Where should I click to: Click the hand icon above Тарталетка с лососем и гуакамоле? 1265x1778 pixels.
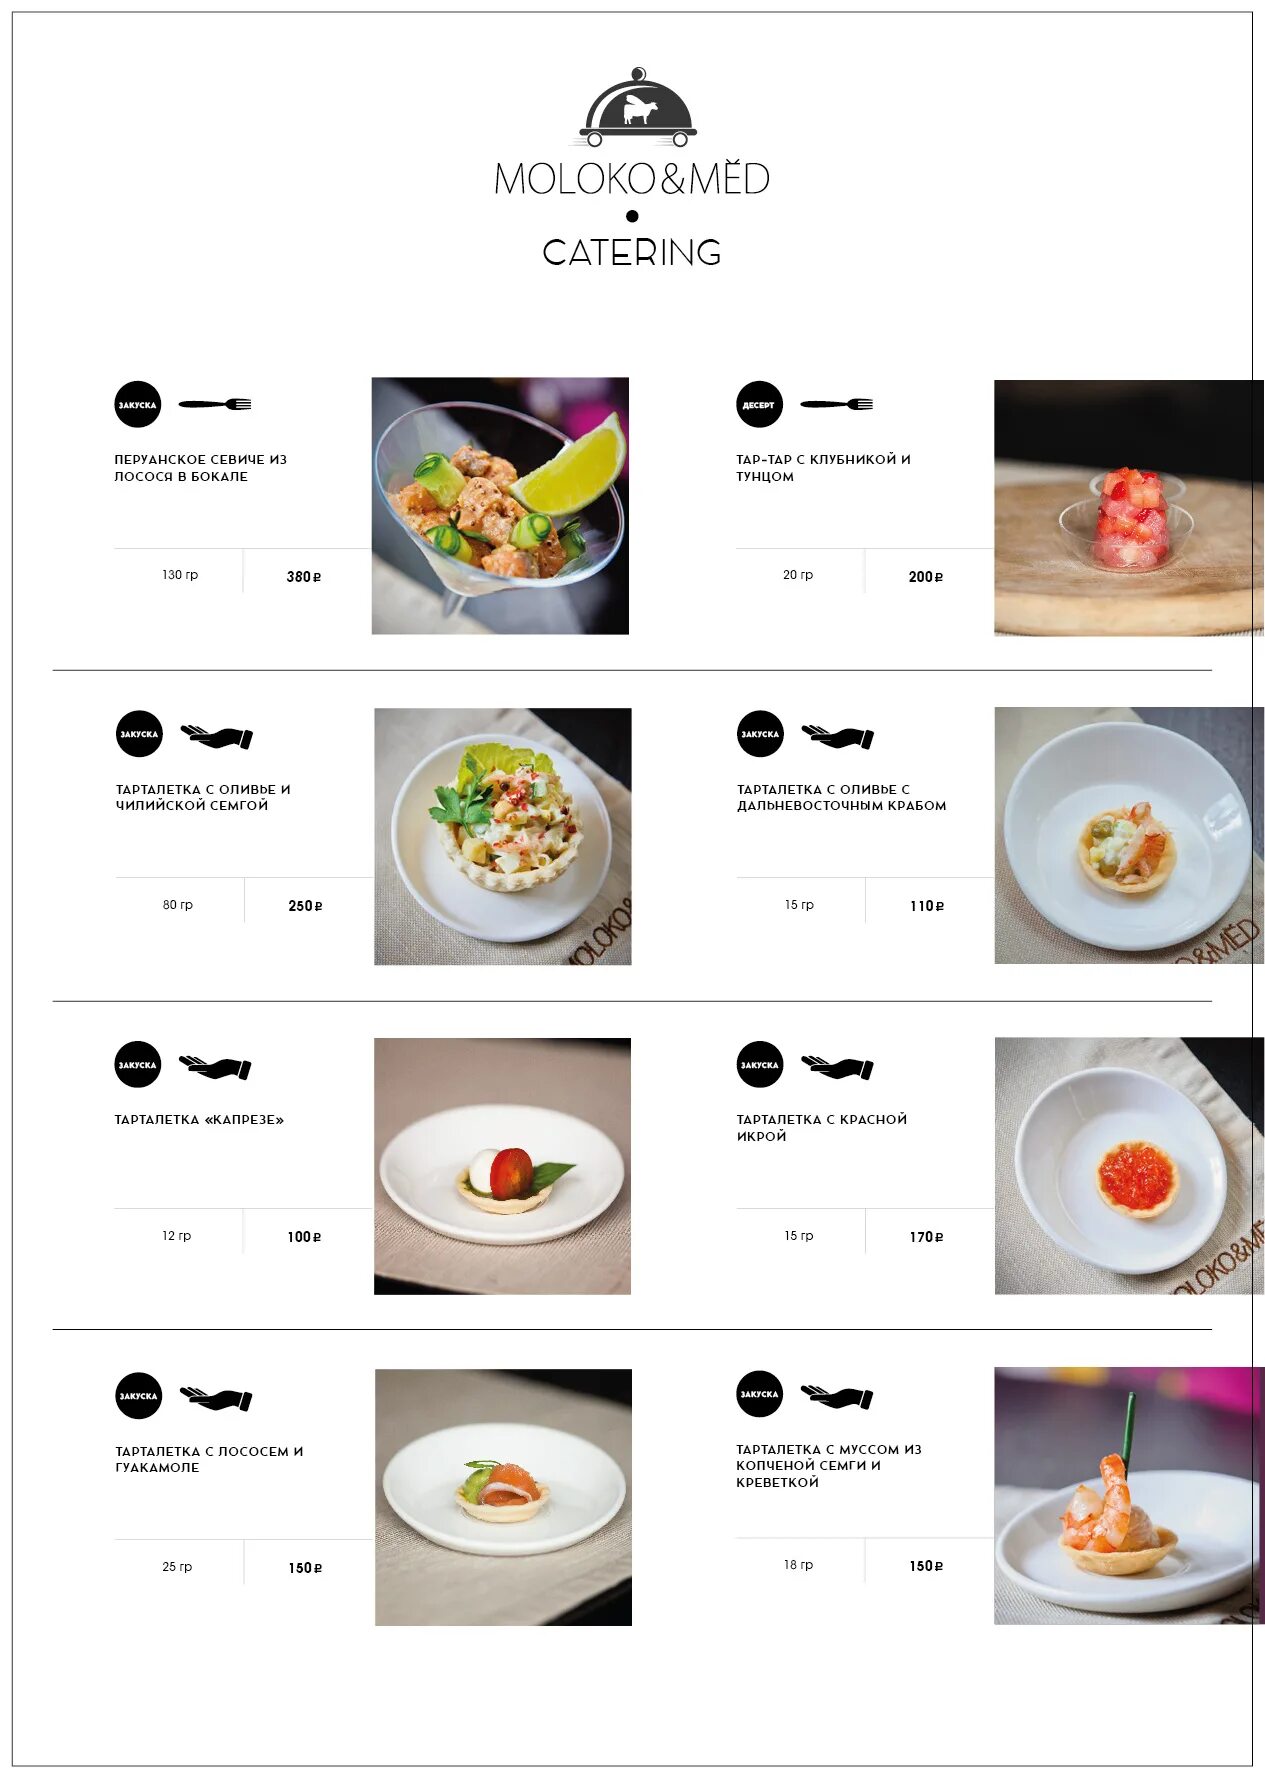(216, 1398)
